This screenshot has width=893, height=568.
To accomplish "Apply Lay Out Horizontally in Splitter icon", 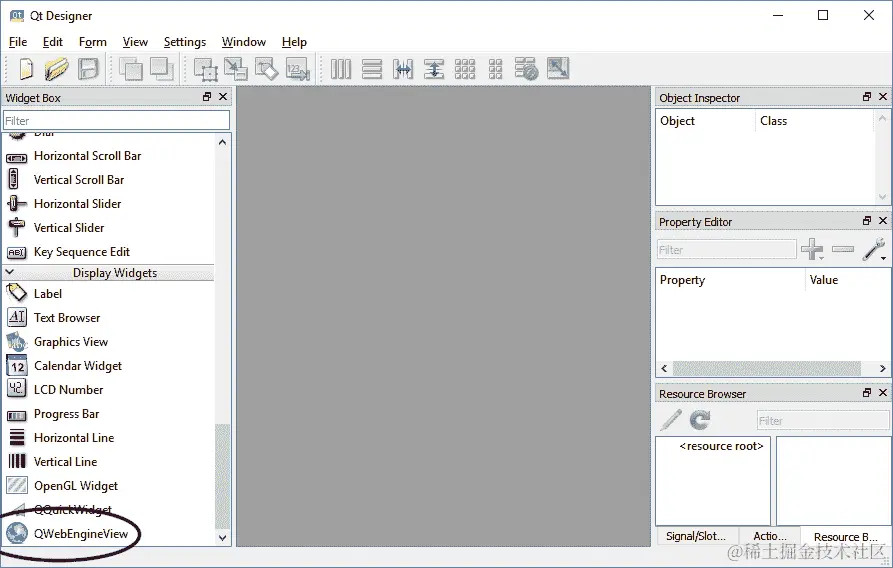I will pos(403,69).
